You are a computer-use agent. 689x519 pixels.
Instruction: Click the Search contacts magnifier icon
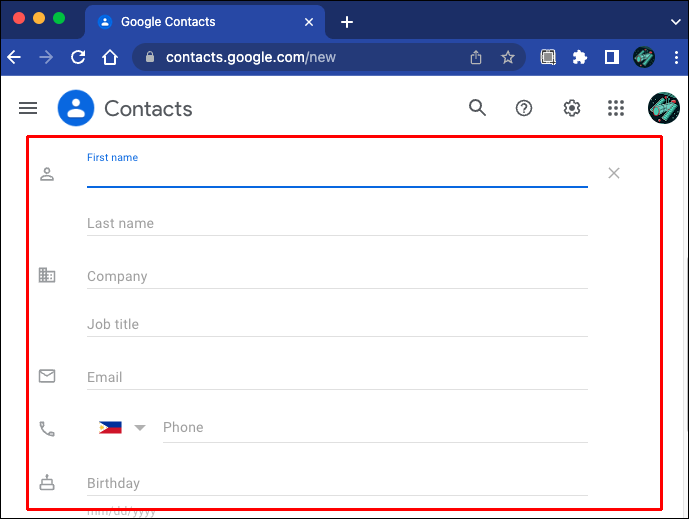pos(477,108)
